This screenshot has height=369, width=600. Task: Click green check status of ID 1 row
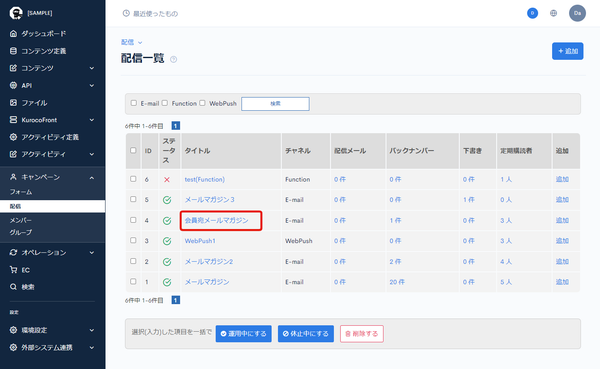pos(167,282)
